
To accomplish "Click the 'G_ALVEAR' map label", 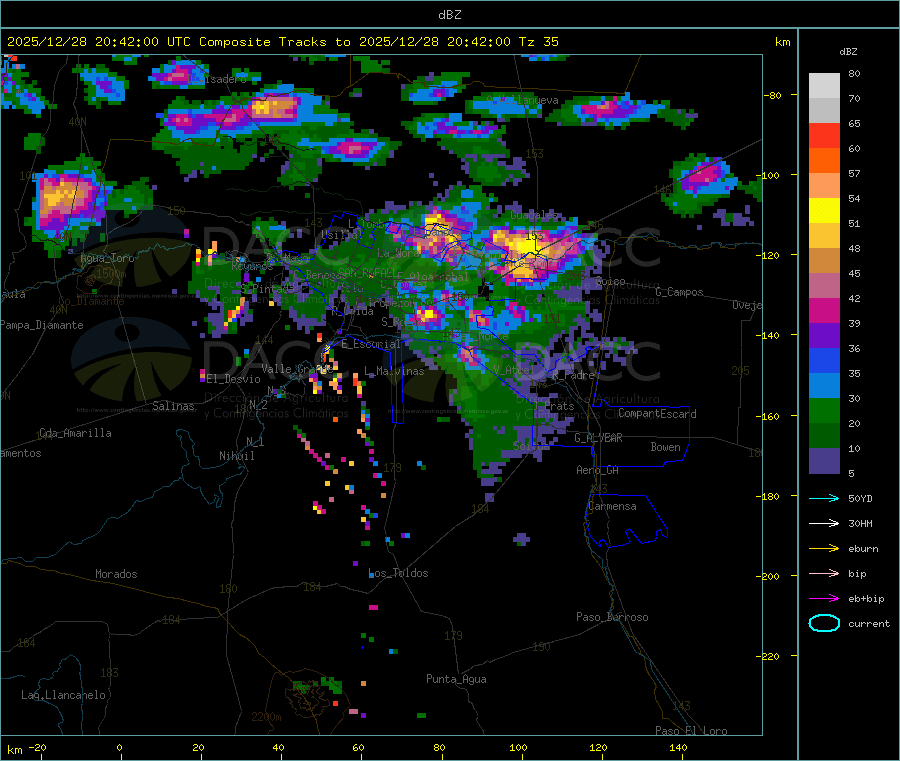I will [598, 438].
